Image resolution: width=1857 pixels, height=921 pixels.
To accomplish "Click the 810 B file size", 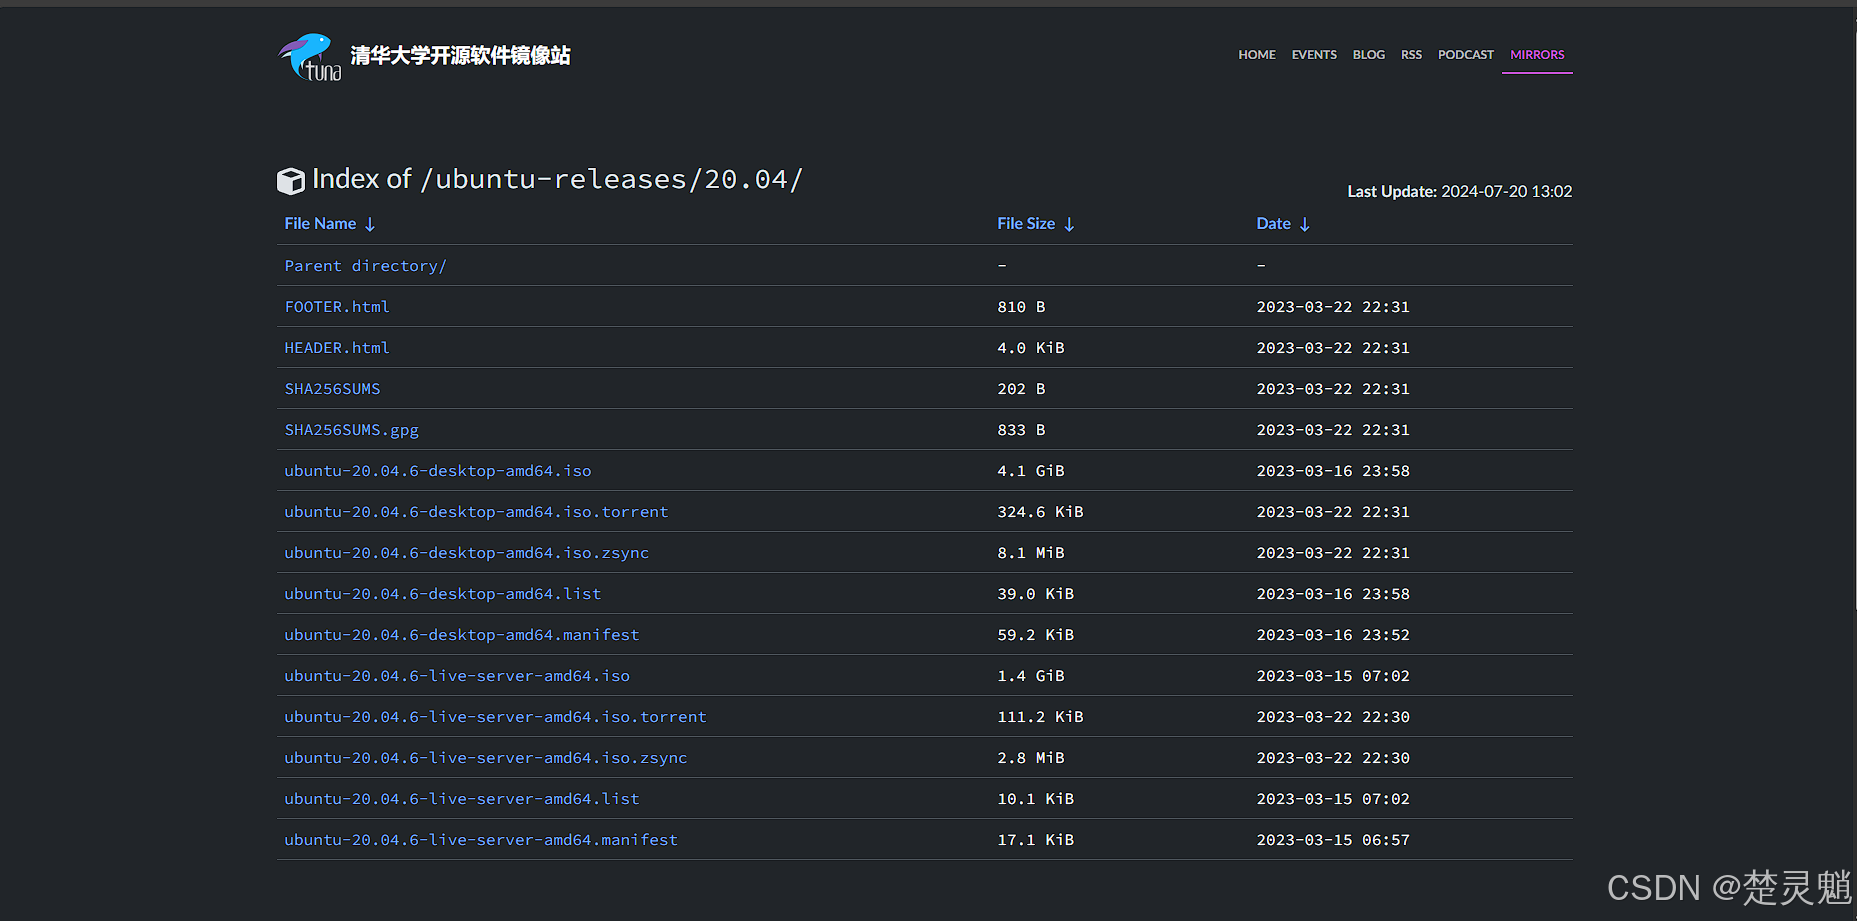I will click(1021, 307).
